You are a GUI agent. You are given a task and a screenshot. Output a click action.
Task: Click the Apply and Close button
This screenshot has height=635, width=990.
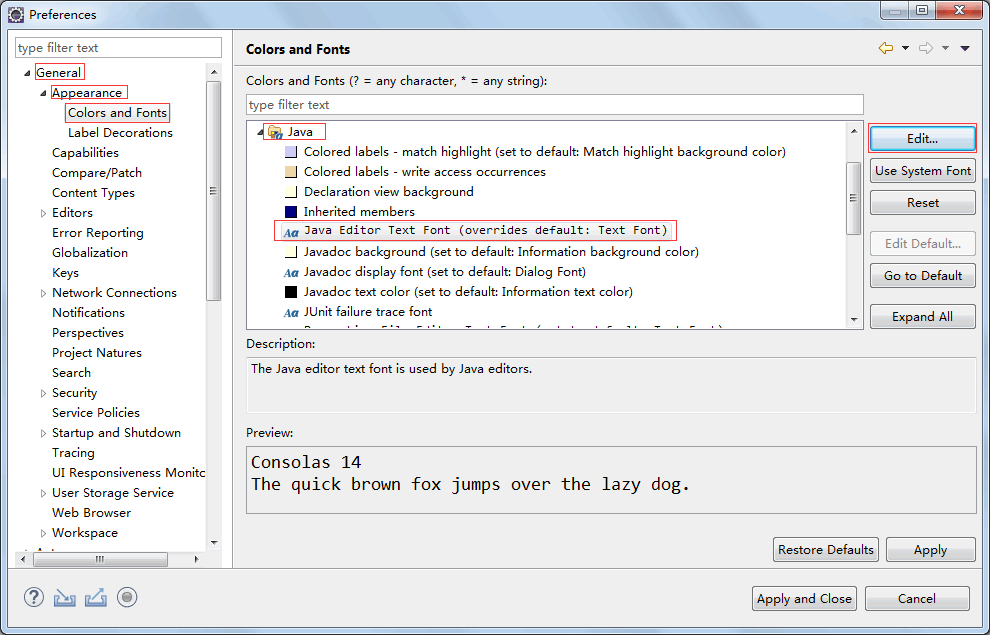click(x=804, y=598)
